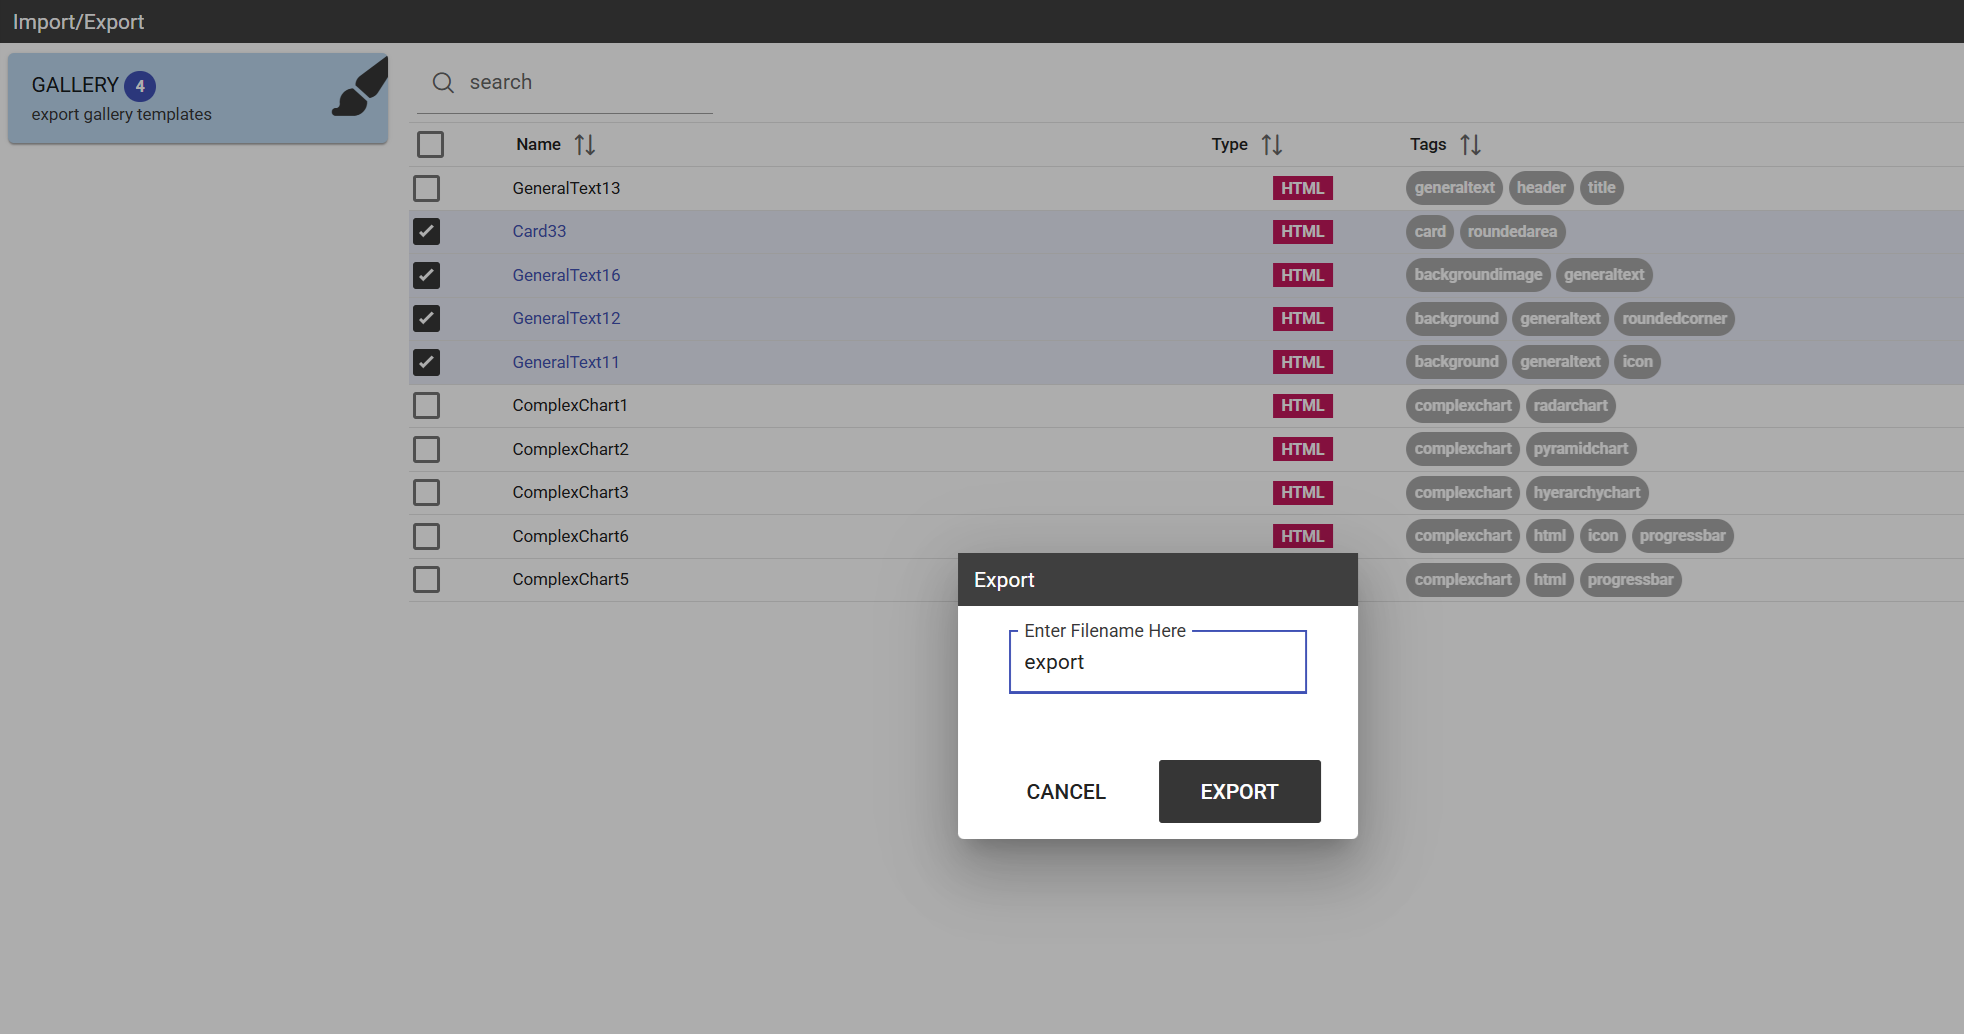1964x1034 pixels.
Task: Uncheck the GeneralText16 row checkbox
Action: tap(426, 275)
